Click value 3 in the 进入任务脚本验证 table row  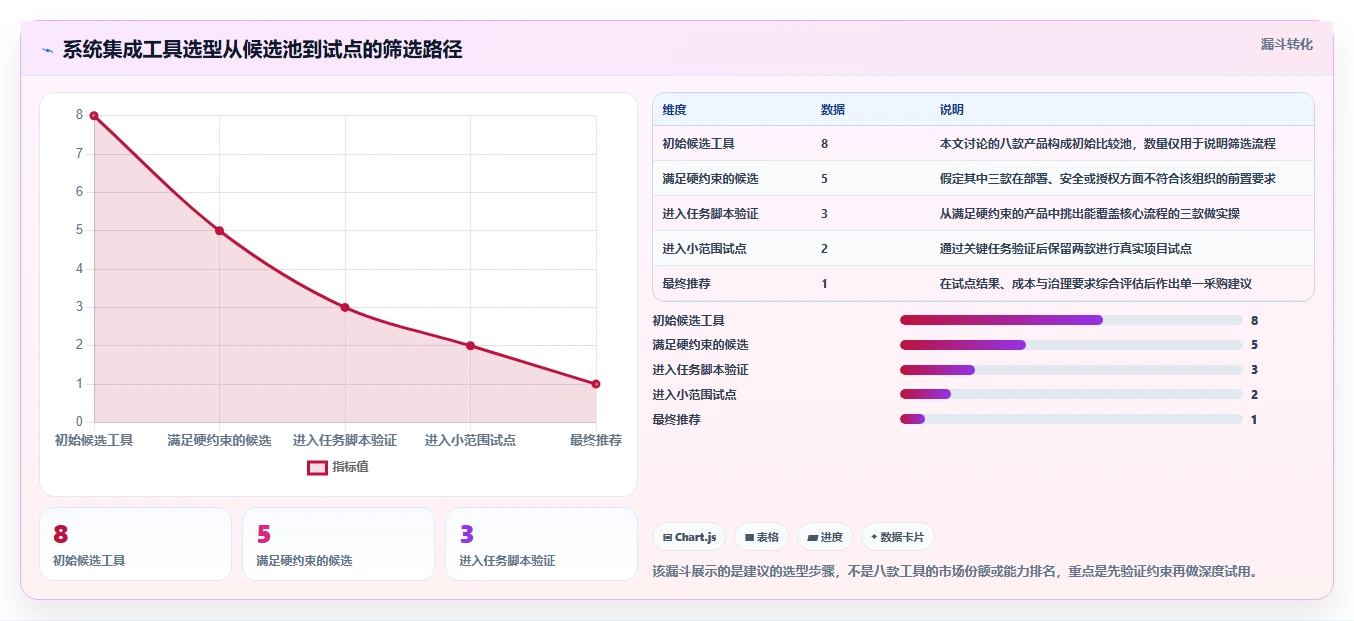tap(824, 214)
